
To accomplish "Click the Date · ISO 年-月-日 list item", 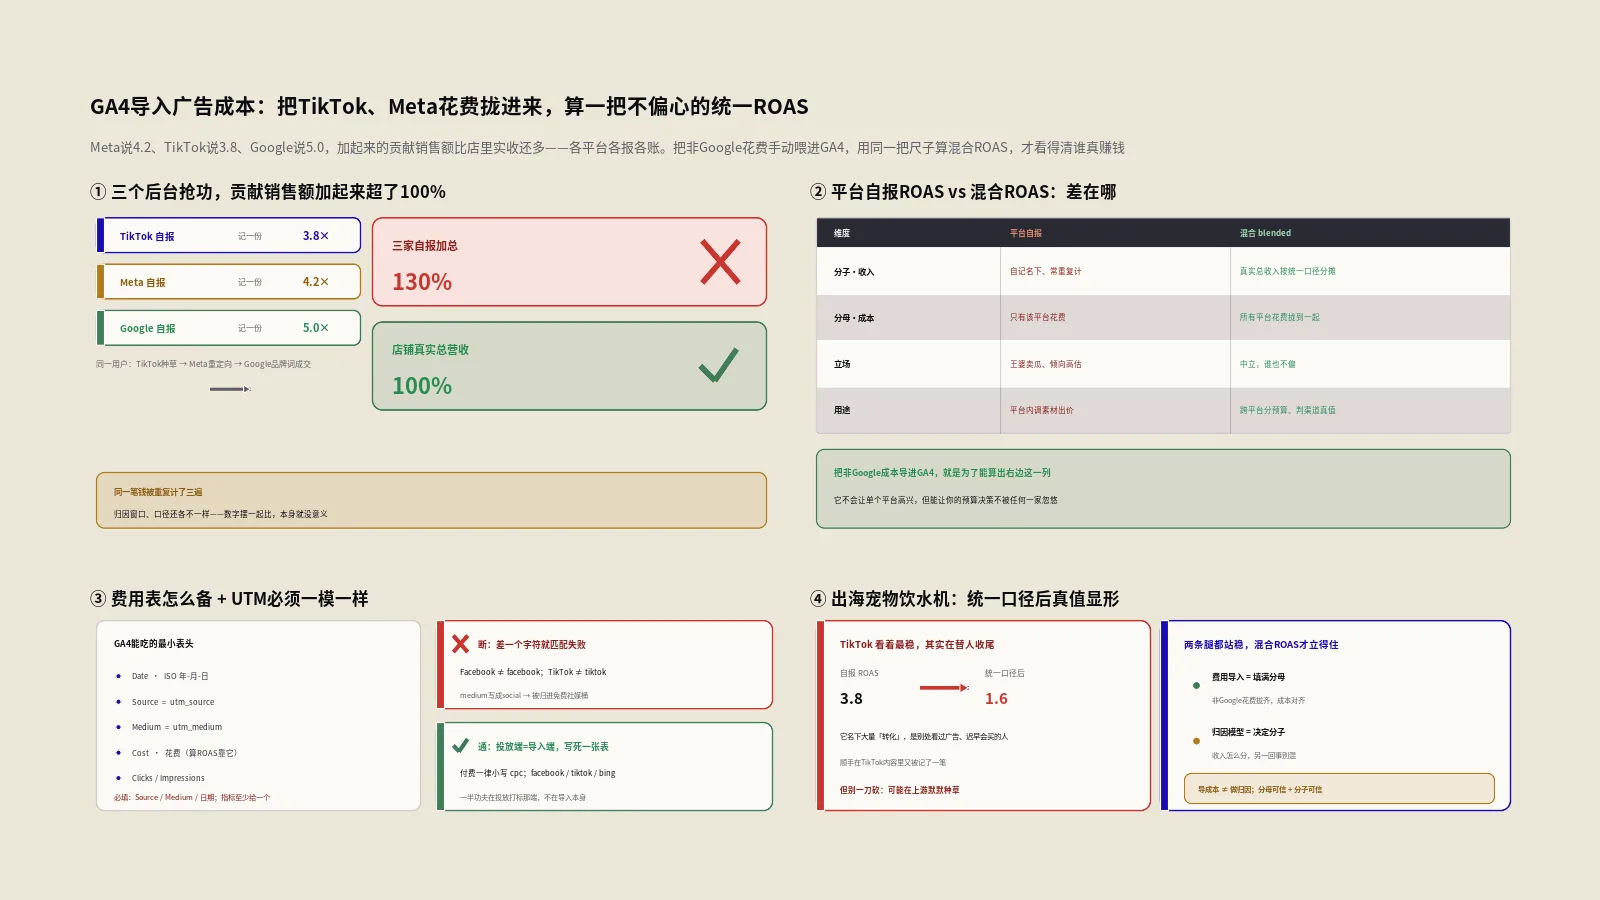I will click(x=170, y=676).
